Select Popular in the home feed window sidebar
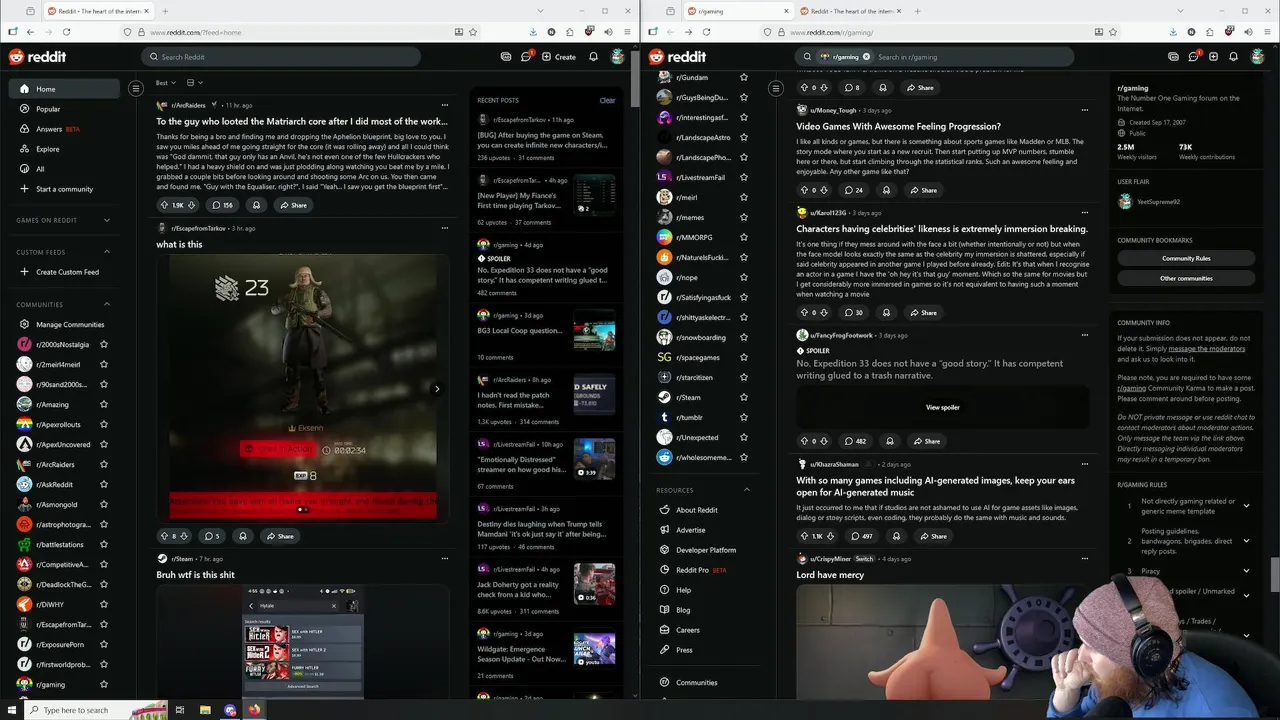 pos(64,109)
